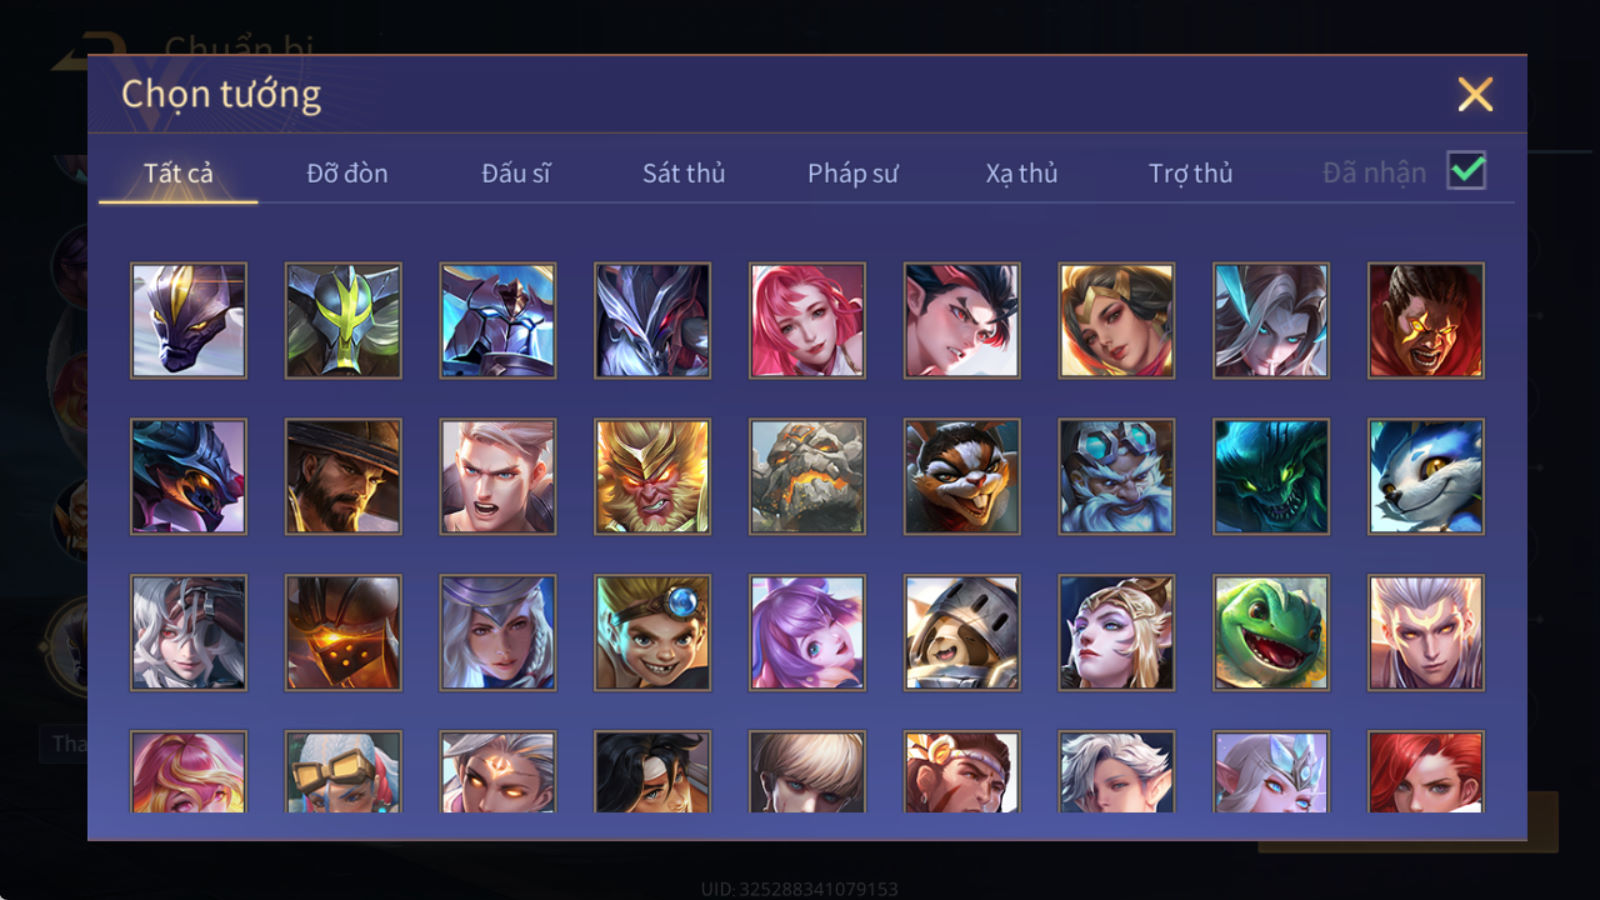The width and height of the screenshot is (1600, 900).
Task: Select the monkey king hero portrait
Action: pos(652,476)
